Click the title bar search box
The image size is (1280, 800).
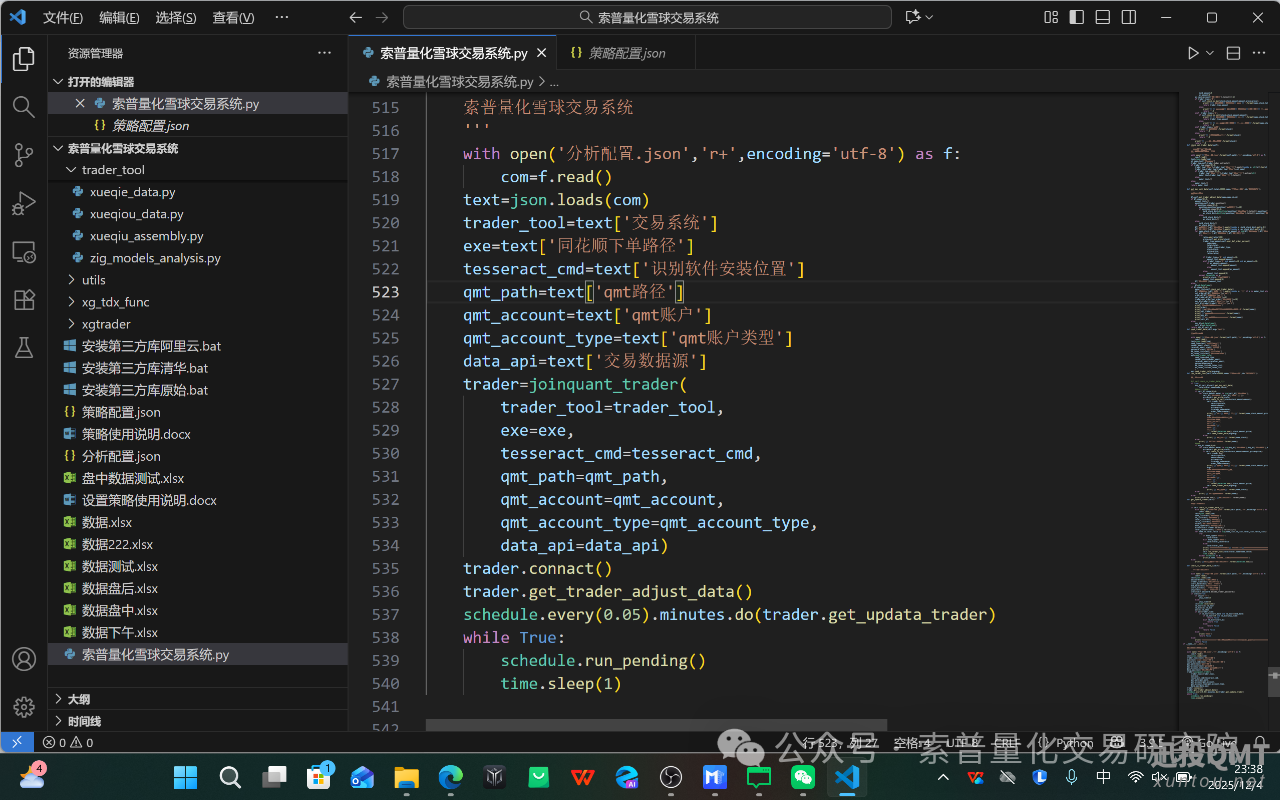click(x=647, y=17)
